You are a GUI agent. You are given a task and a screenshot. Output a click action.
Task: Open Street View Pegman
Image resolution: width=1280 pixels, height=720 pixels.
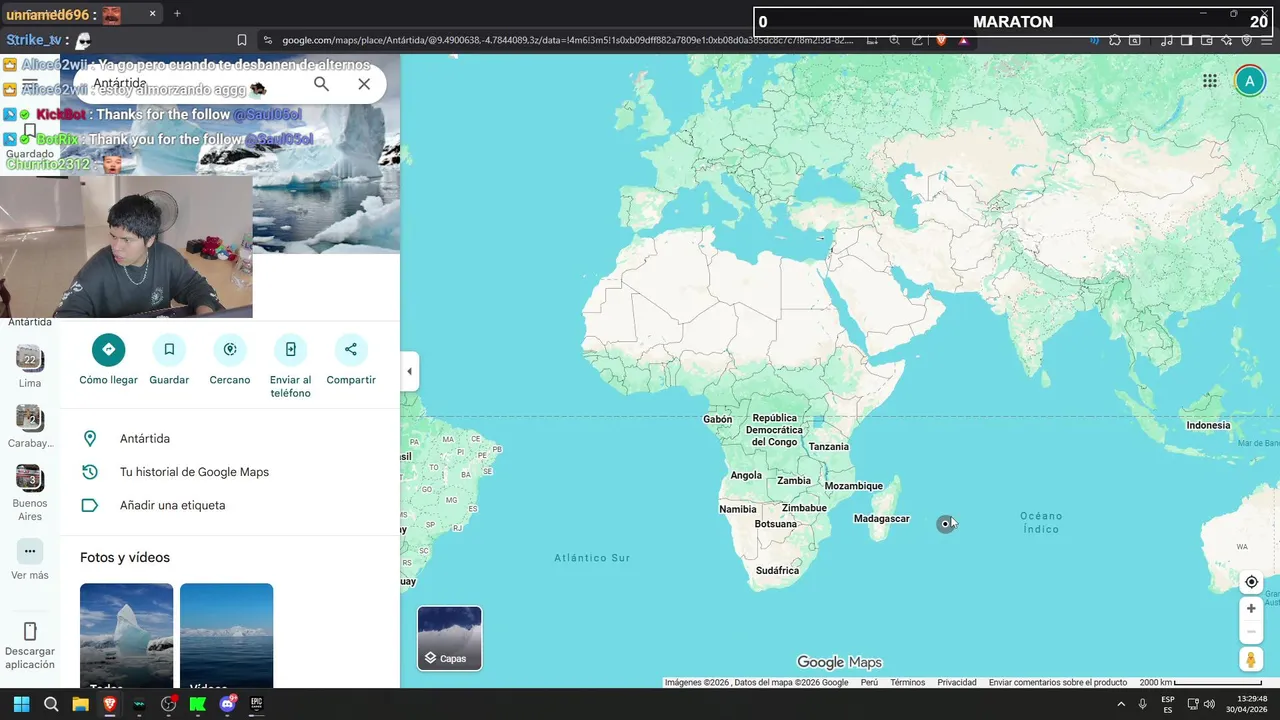point(1251,659)
